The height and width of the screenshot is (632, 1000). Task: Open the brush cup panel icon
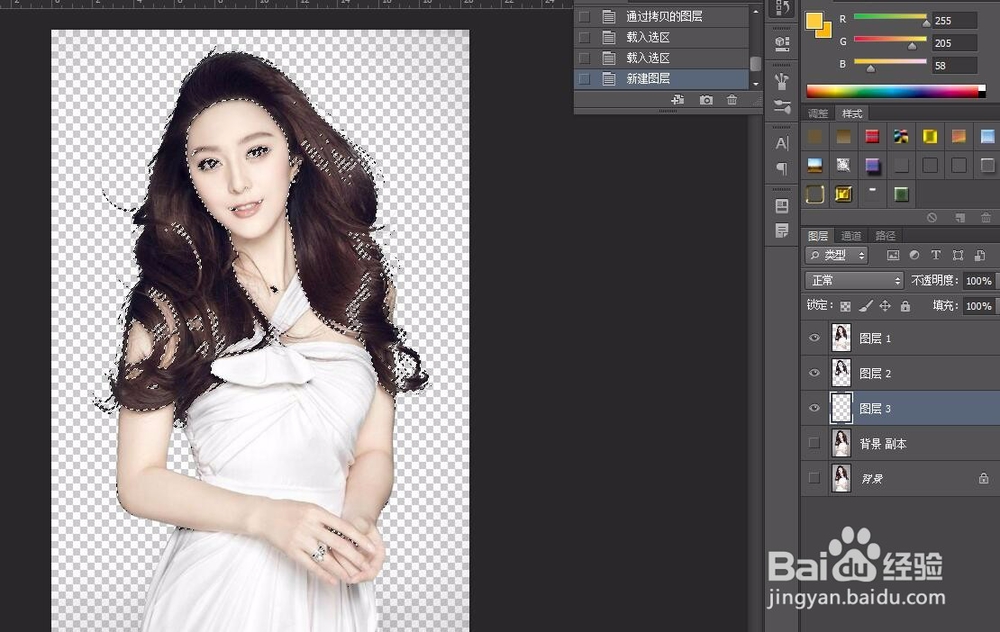[782, 81]
